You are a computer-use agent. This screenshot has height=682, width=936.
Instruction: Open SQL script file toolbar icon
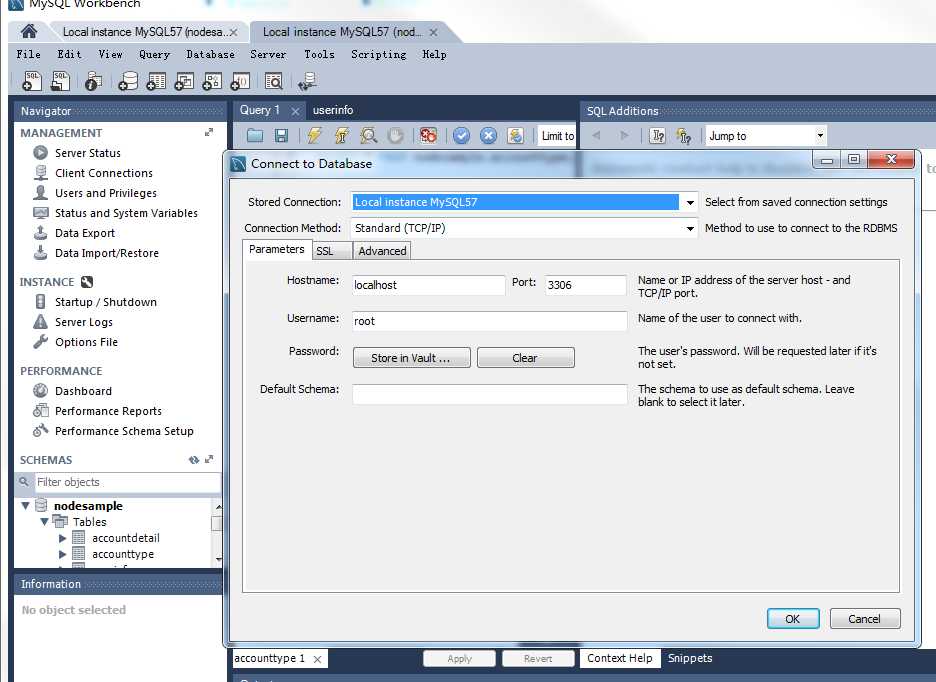click(x=60, y=81)
